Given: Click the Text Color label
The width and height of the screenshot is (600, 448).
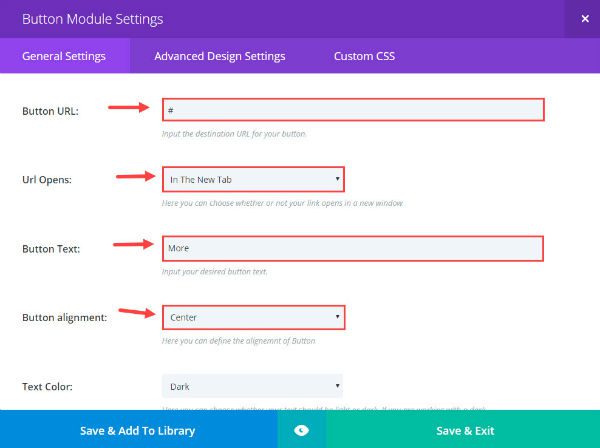Looking at the screenshot, I should 50,386.
